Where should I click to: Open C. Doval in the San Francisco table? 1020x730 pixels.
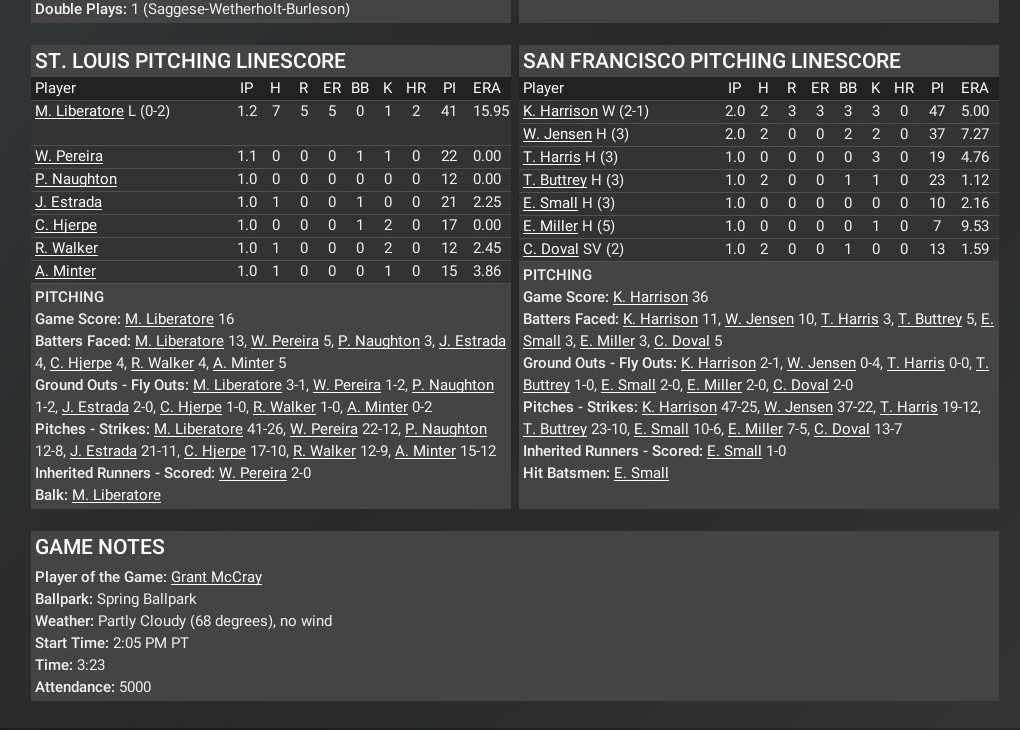pos(550,249)
